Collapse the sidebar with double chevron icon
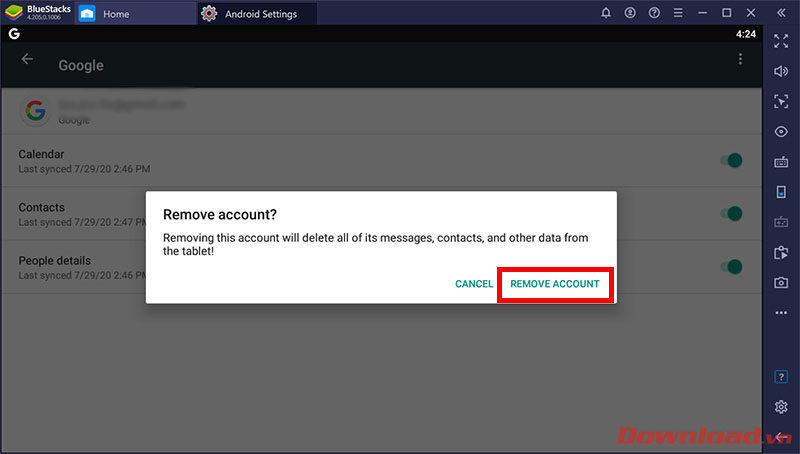Screen dimensions: 800x454 coord(781,13)
